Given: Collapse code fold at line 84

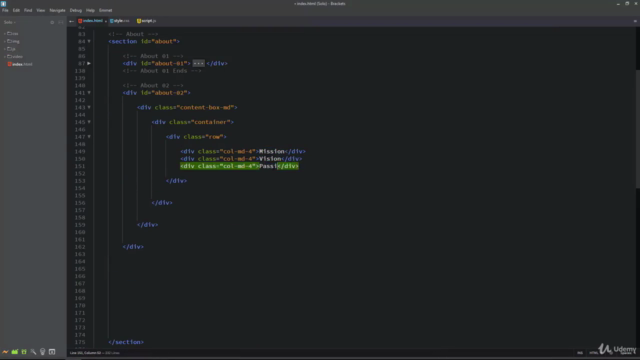Looking at the screenshot, I should click(89, 41).
